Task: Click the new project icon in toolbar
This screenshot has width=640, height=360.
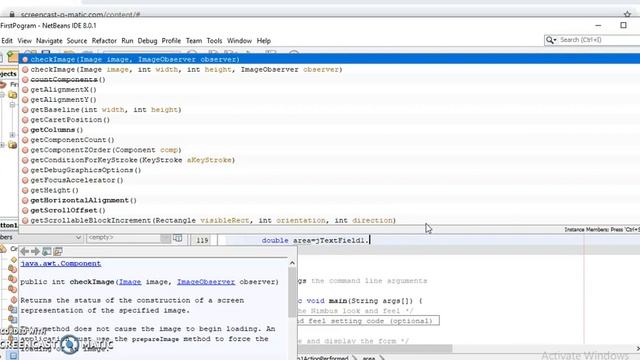Action: pyautogui.click(x=12, y=56)
